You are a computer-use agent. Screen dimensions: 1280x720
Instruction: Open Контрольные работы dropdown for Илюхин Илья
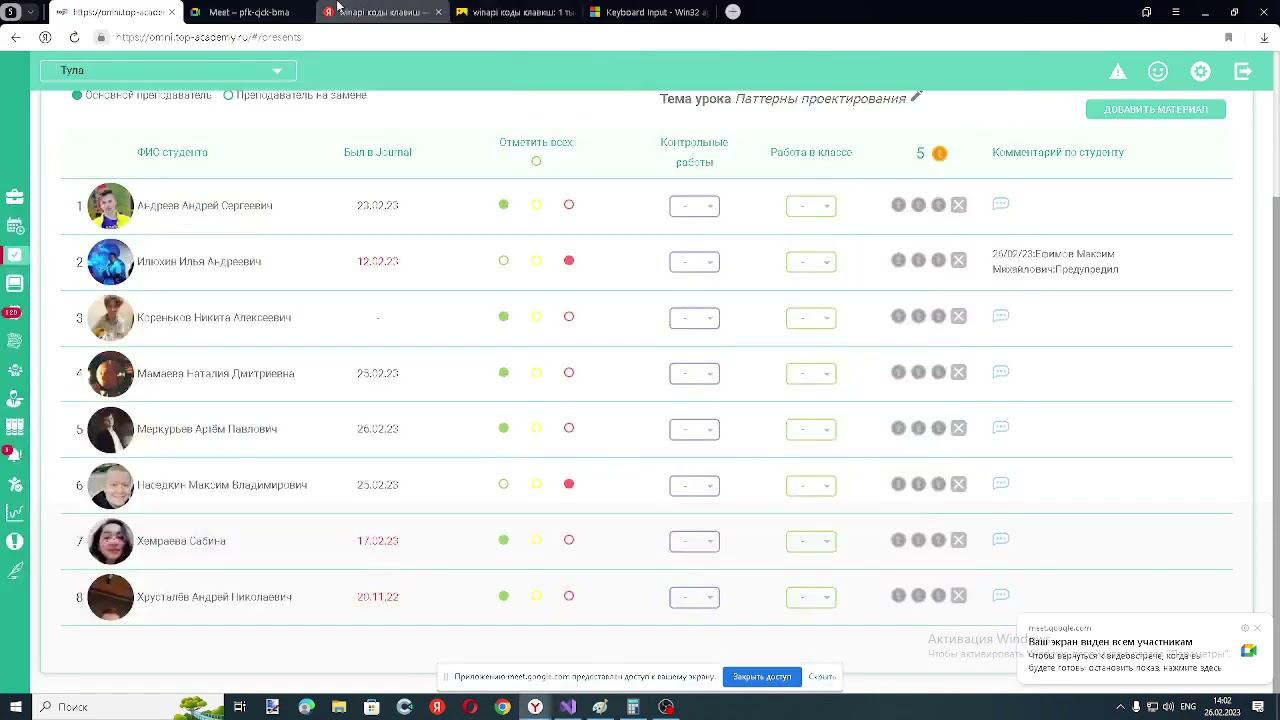[x=694, y=262]
